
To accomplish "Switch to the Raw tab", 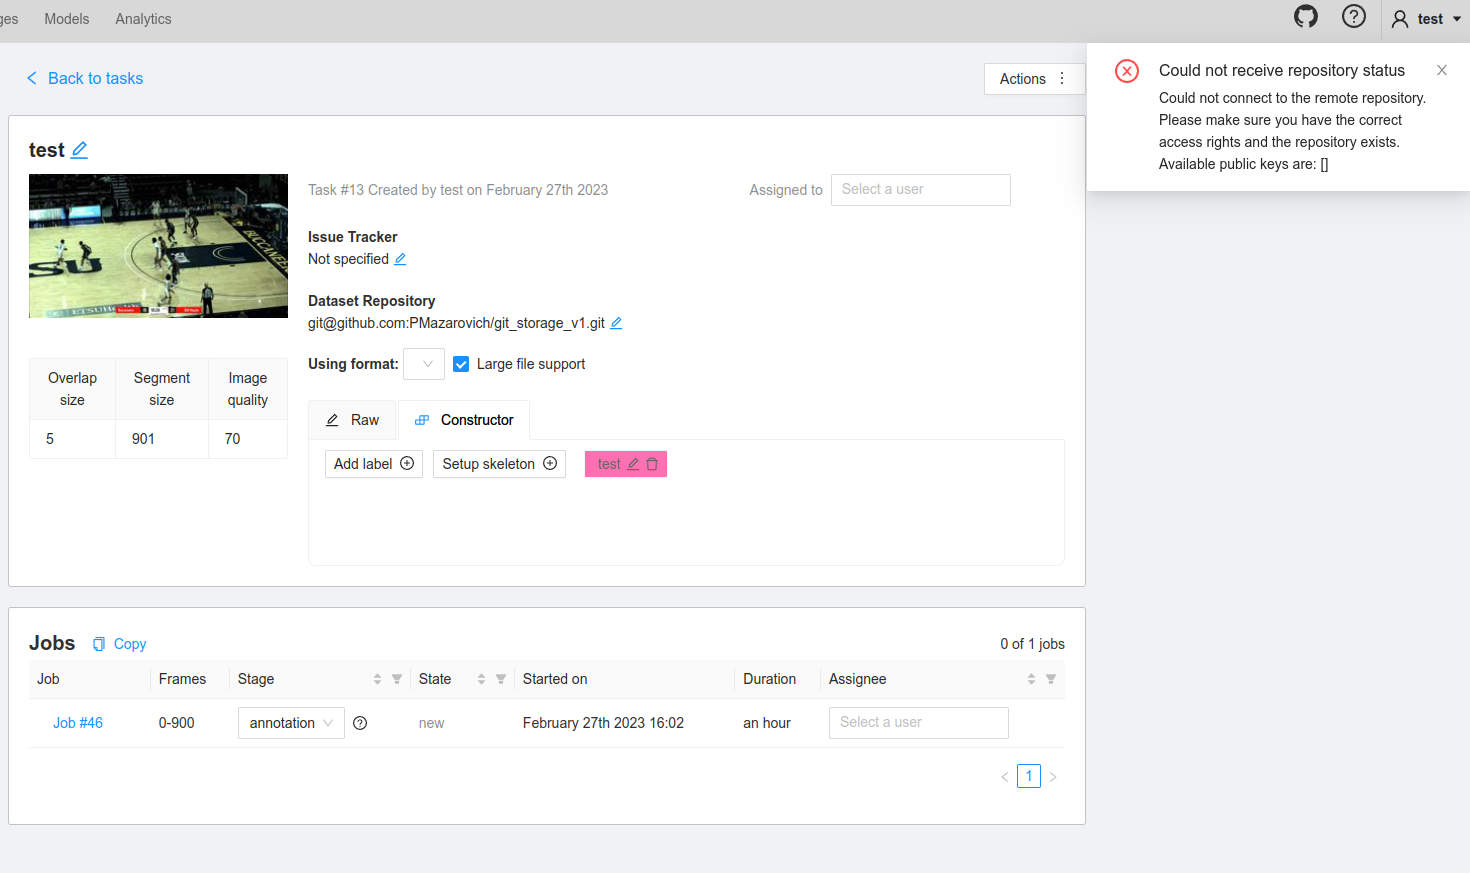I will click(x=352, y=420).
